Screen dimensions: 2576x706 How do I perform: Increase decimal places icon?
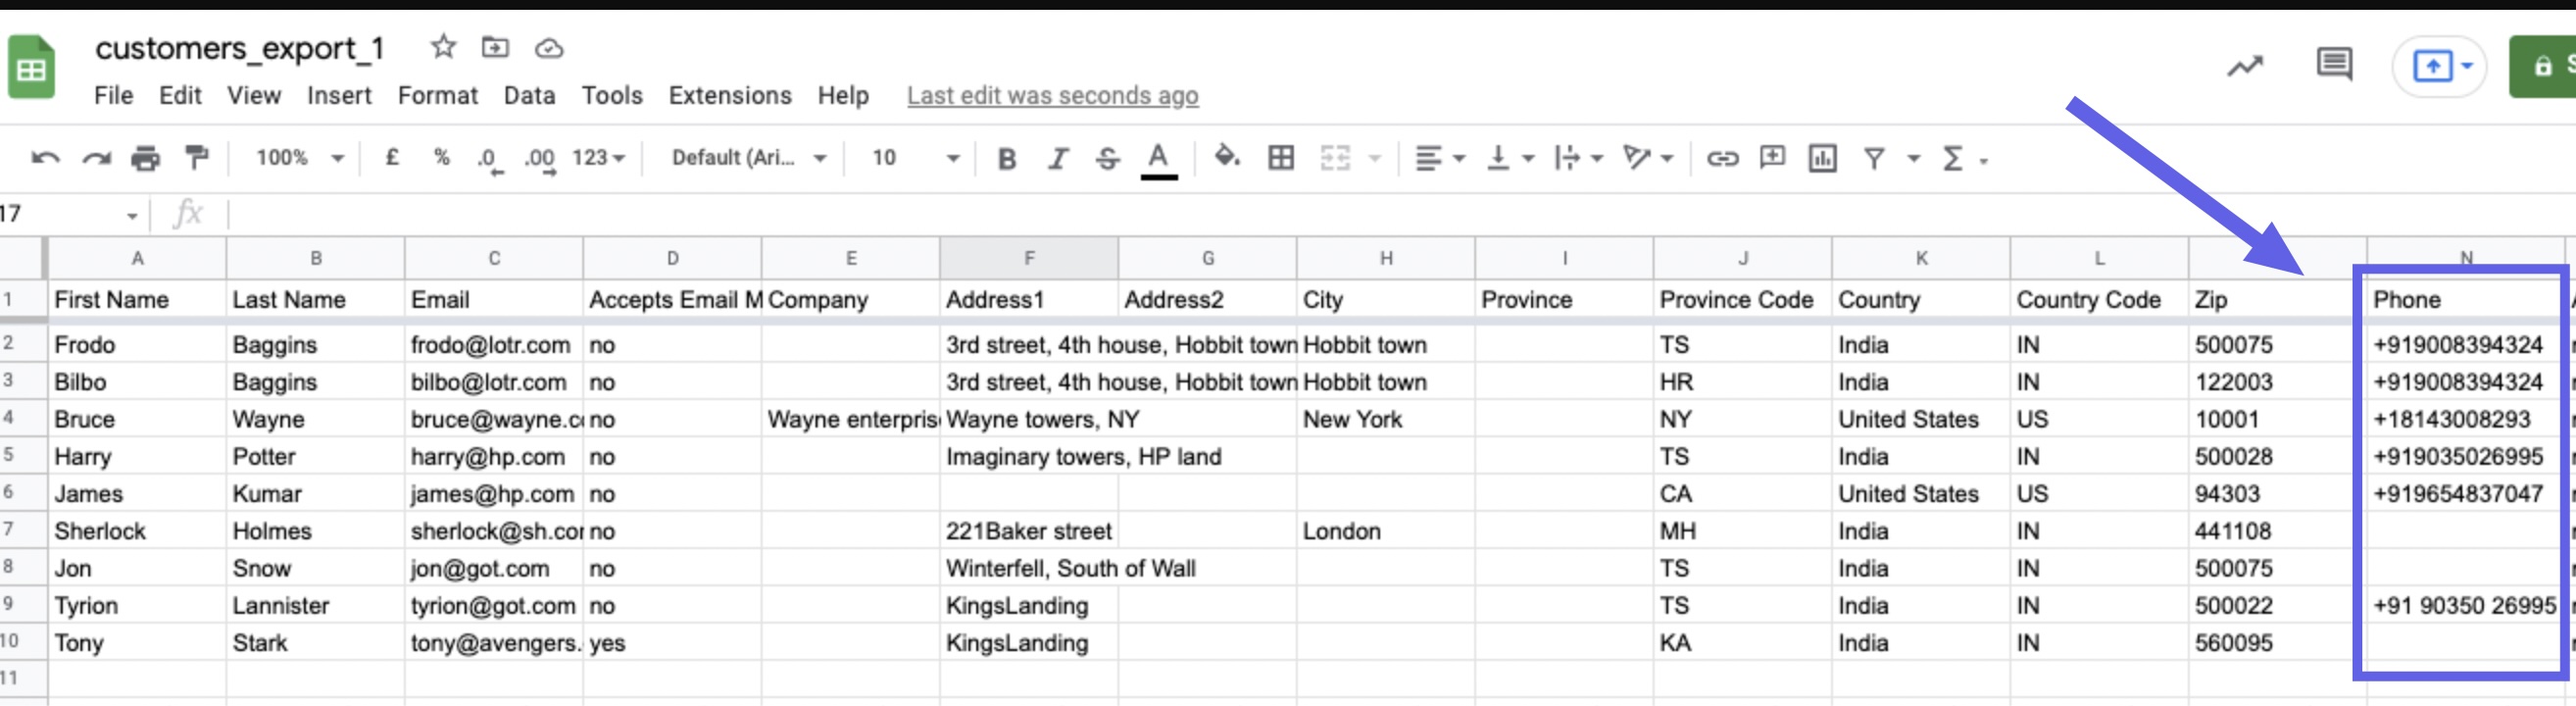pyautogui.click(x=540, y=159)
